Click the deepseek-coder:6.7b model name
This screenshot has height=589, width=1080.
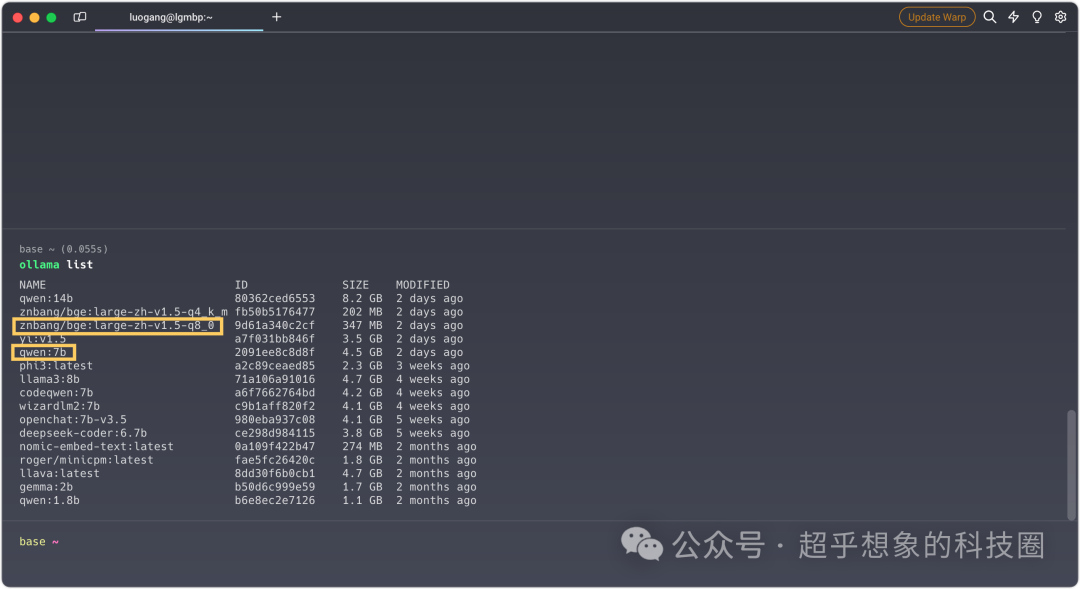[x=83, y=433]
